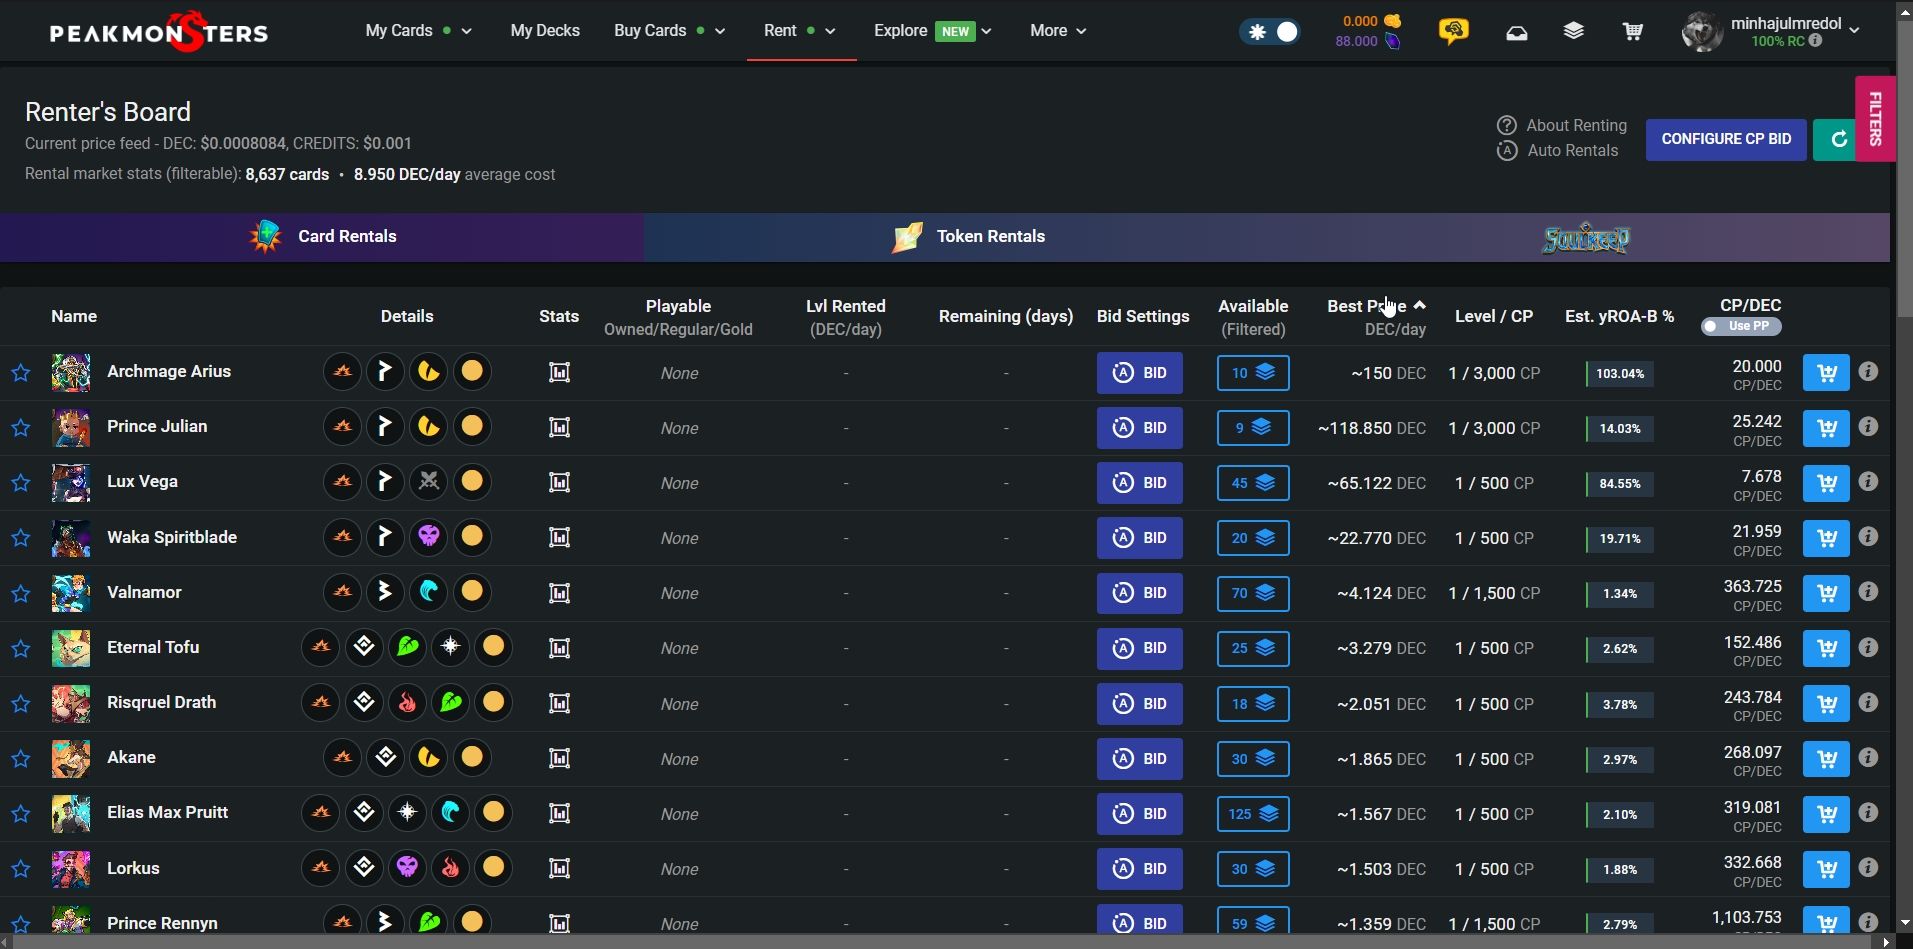
Task: Click the 19.71% yROA bar for Waka Spiritblade
Action: [x=1619, y=539]
